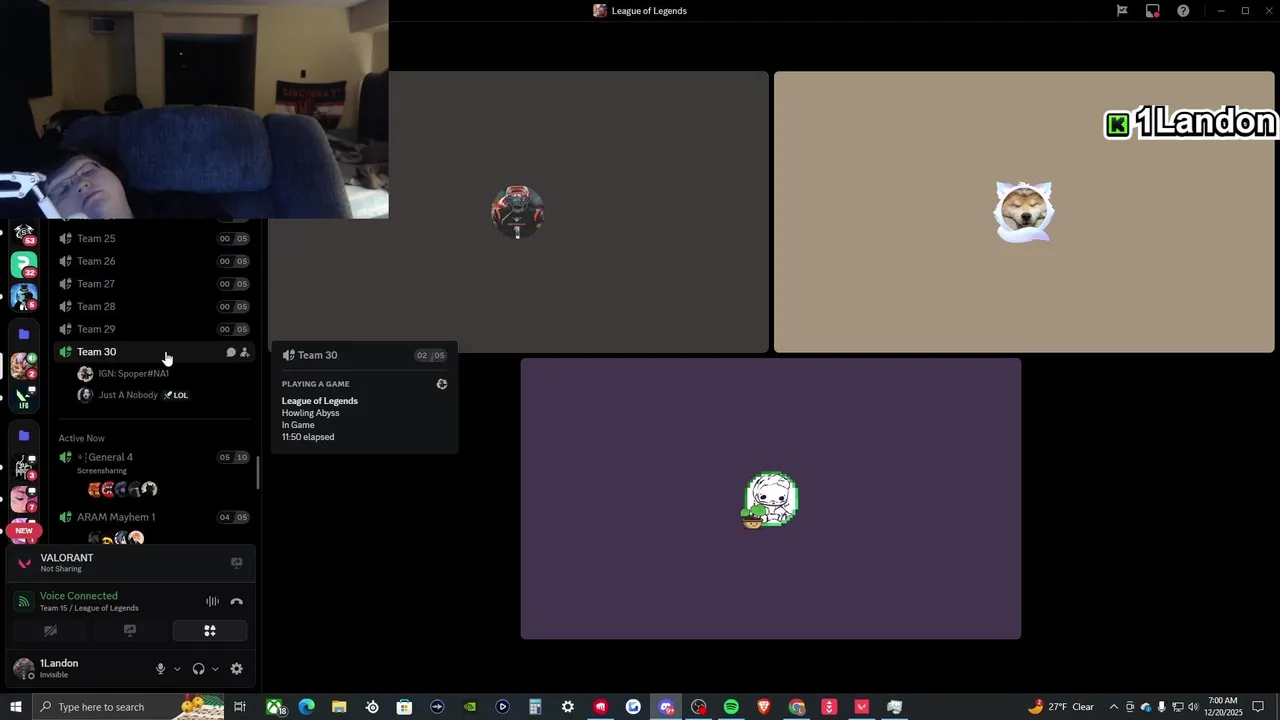Mute the microphone
The image size is (1280, 720).
tap(160, 669)
